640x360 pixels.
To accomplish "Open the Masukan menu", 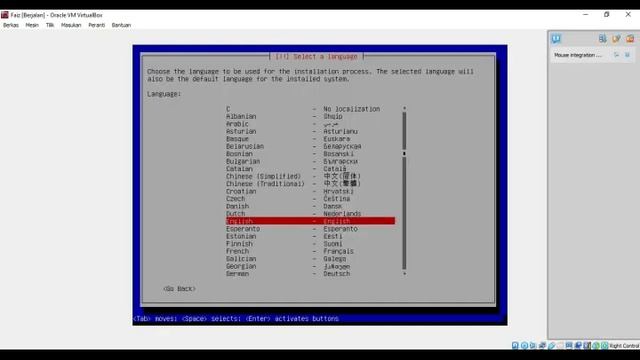I will (71, 25).
